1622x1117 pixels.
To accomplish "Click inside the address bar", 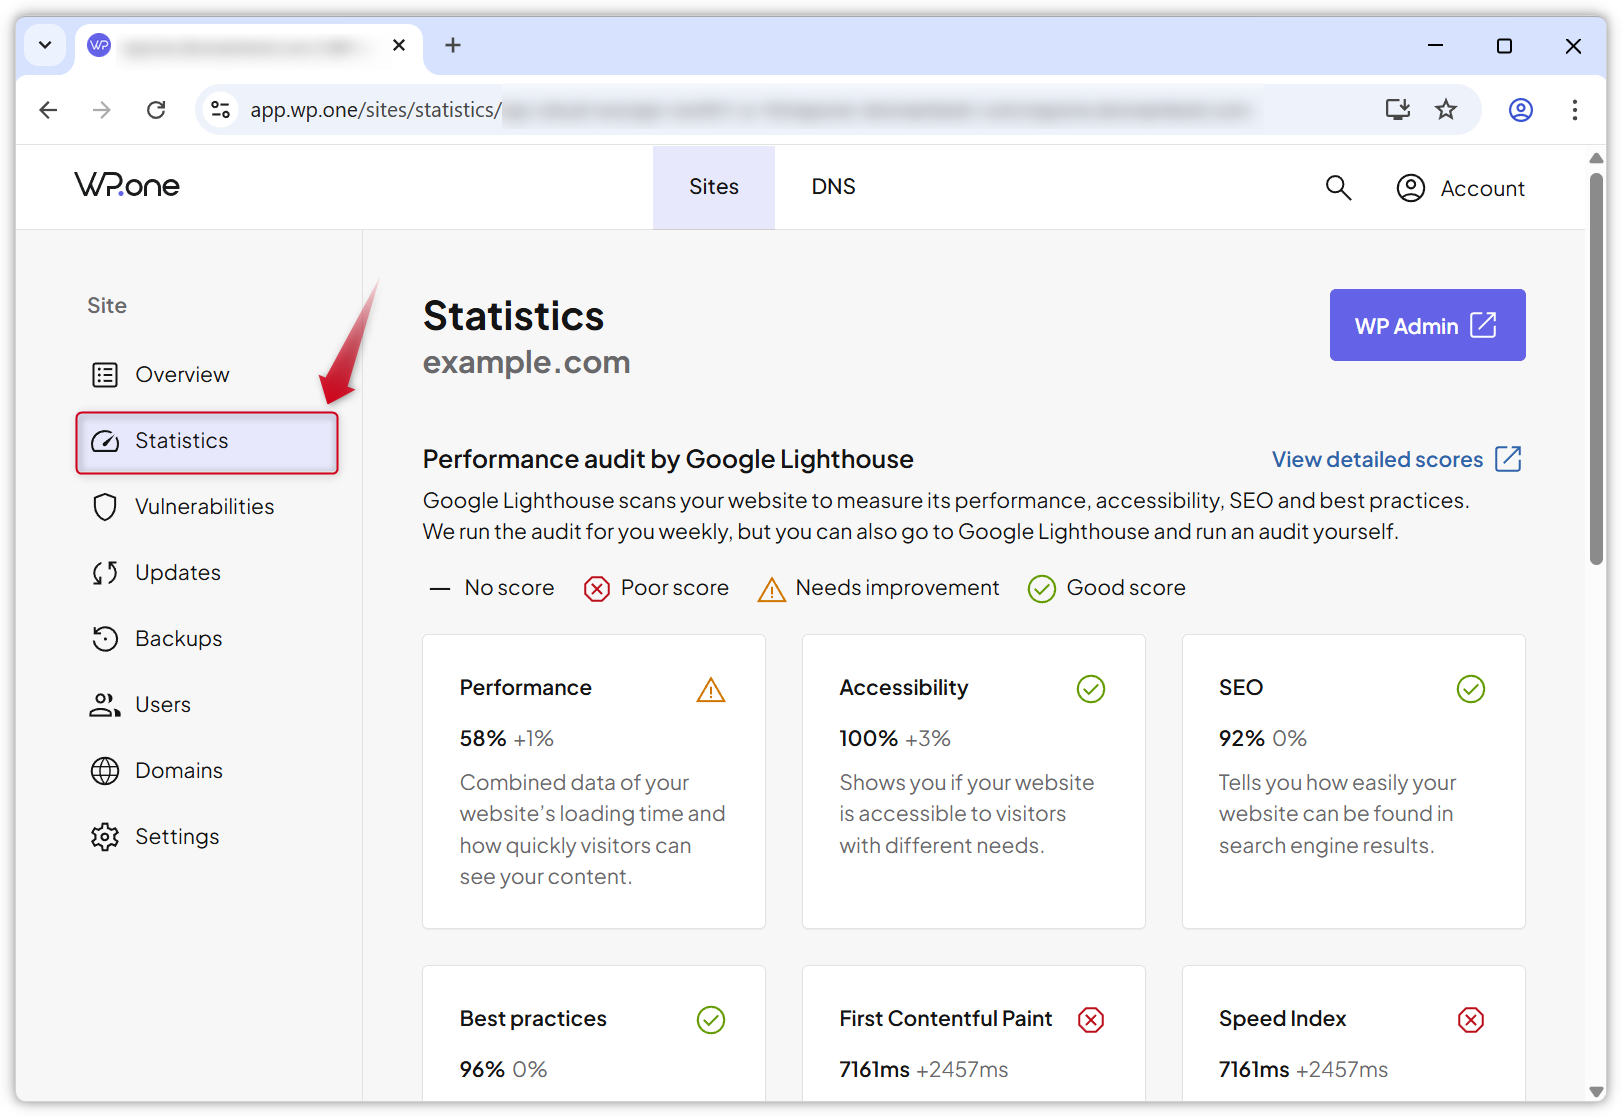I will pos(700,110).
